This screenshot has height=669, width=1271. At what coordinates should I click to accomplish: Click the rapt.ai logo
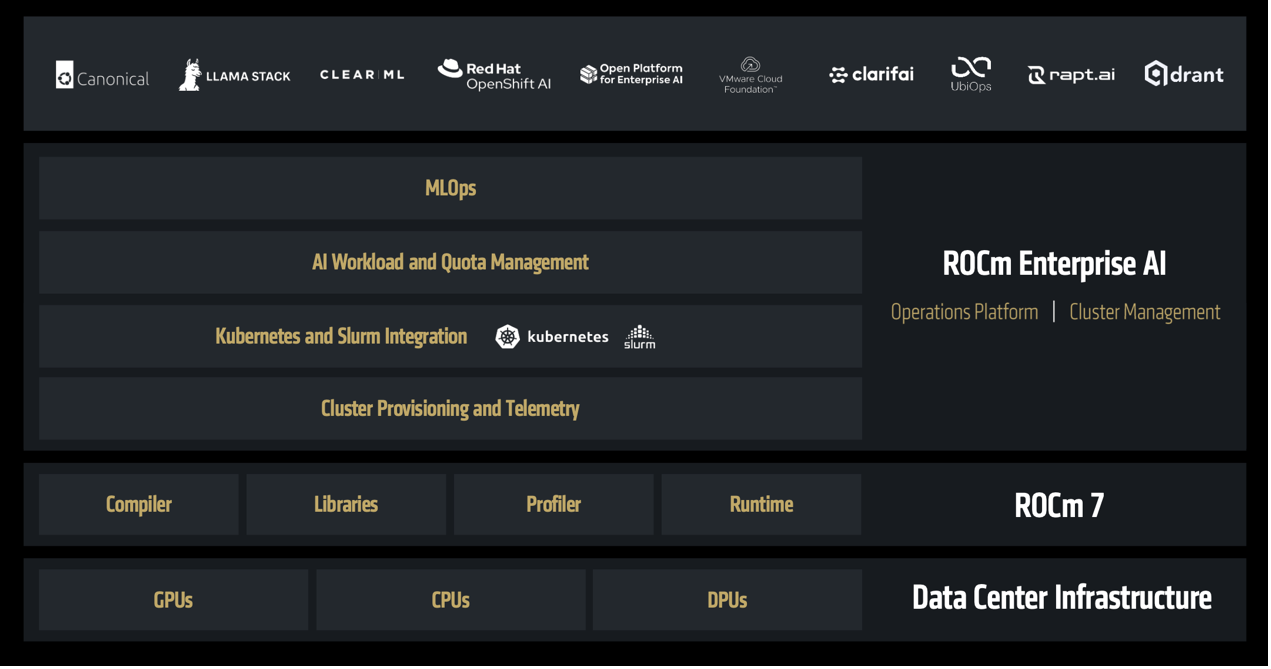coord(1071,75)
